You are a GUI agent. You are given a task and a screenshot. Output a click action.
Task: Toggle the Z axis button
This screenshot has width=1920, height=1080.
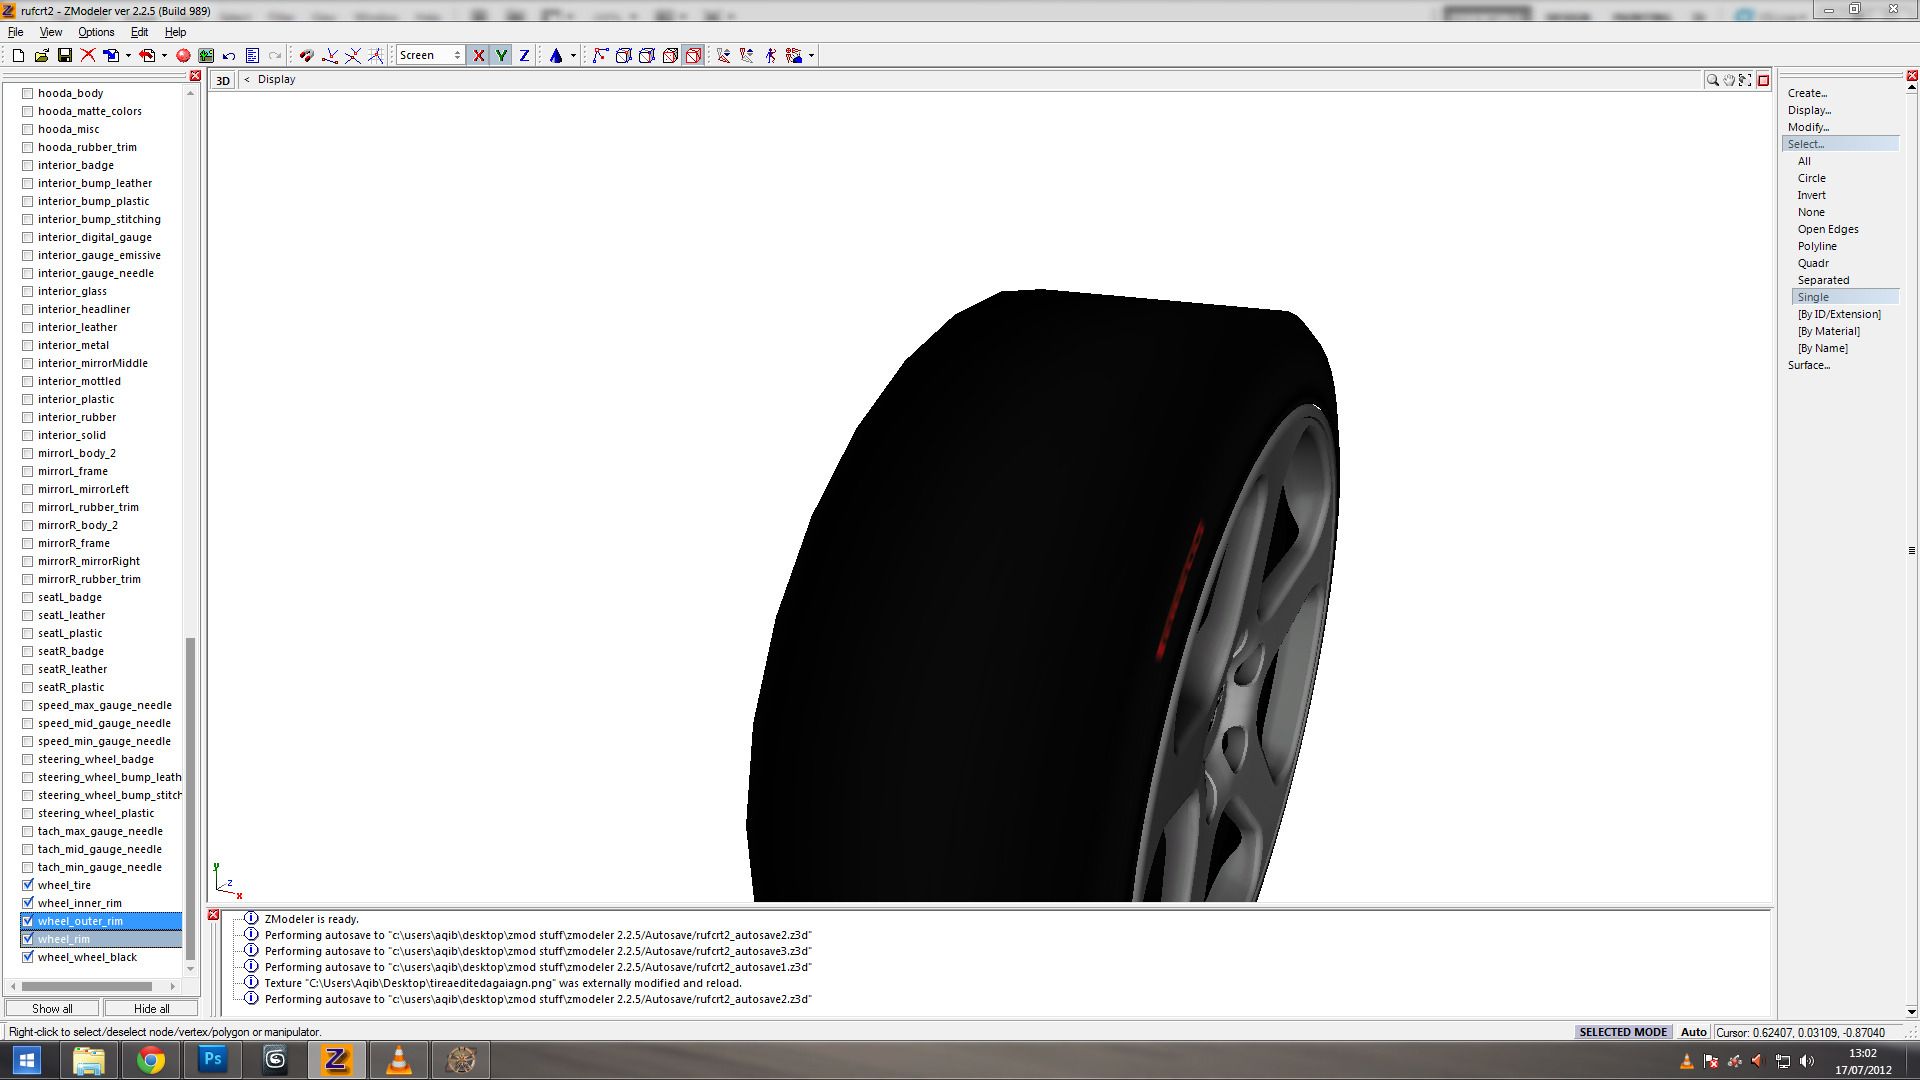(x=524, y=56)
